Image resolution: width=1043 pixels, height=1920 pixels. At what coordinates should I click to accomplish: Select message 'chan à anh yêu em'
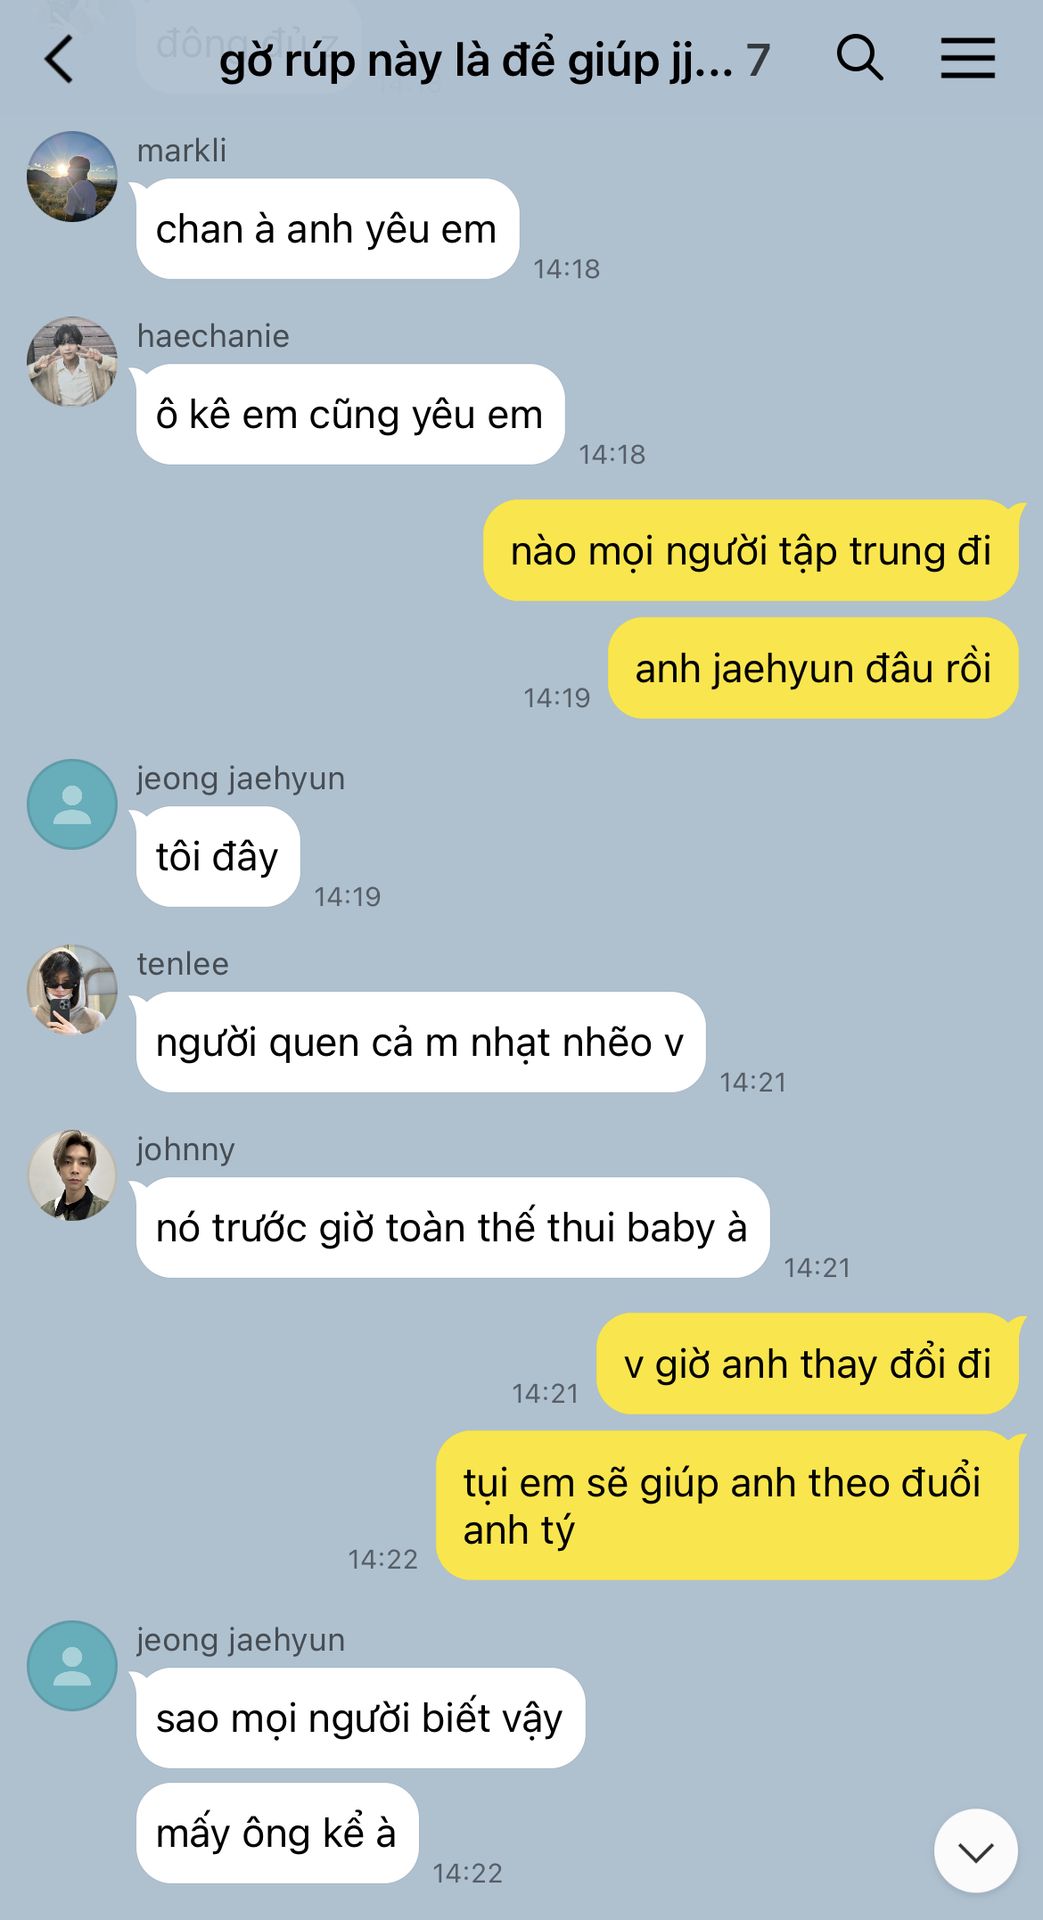[x=327, y=229]
